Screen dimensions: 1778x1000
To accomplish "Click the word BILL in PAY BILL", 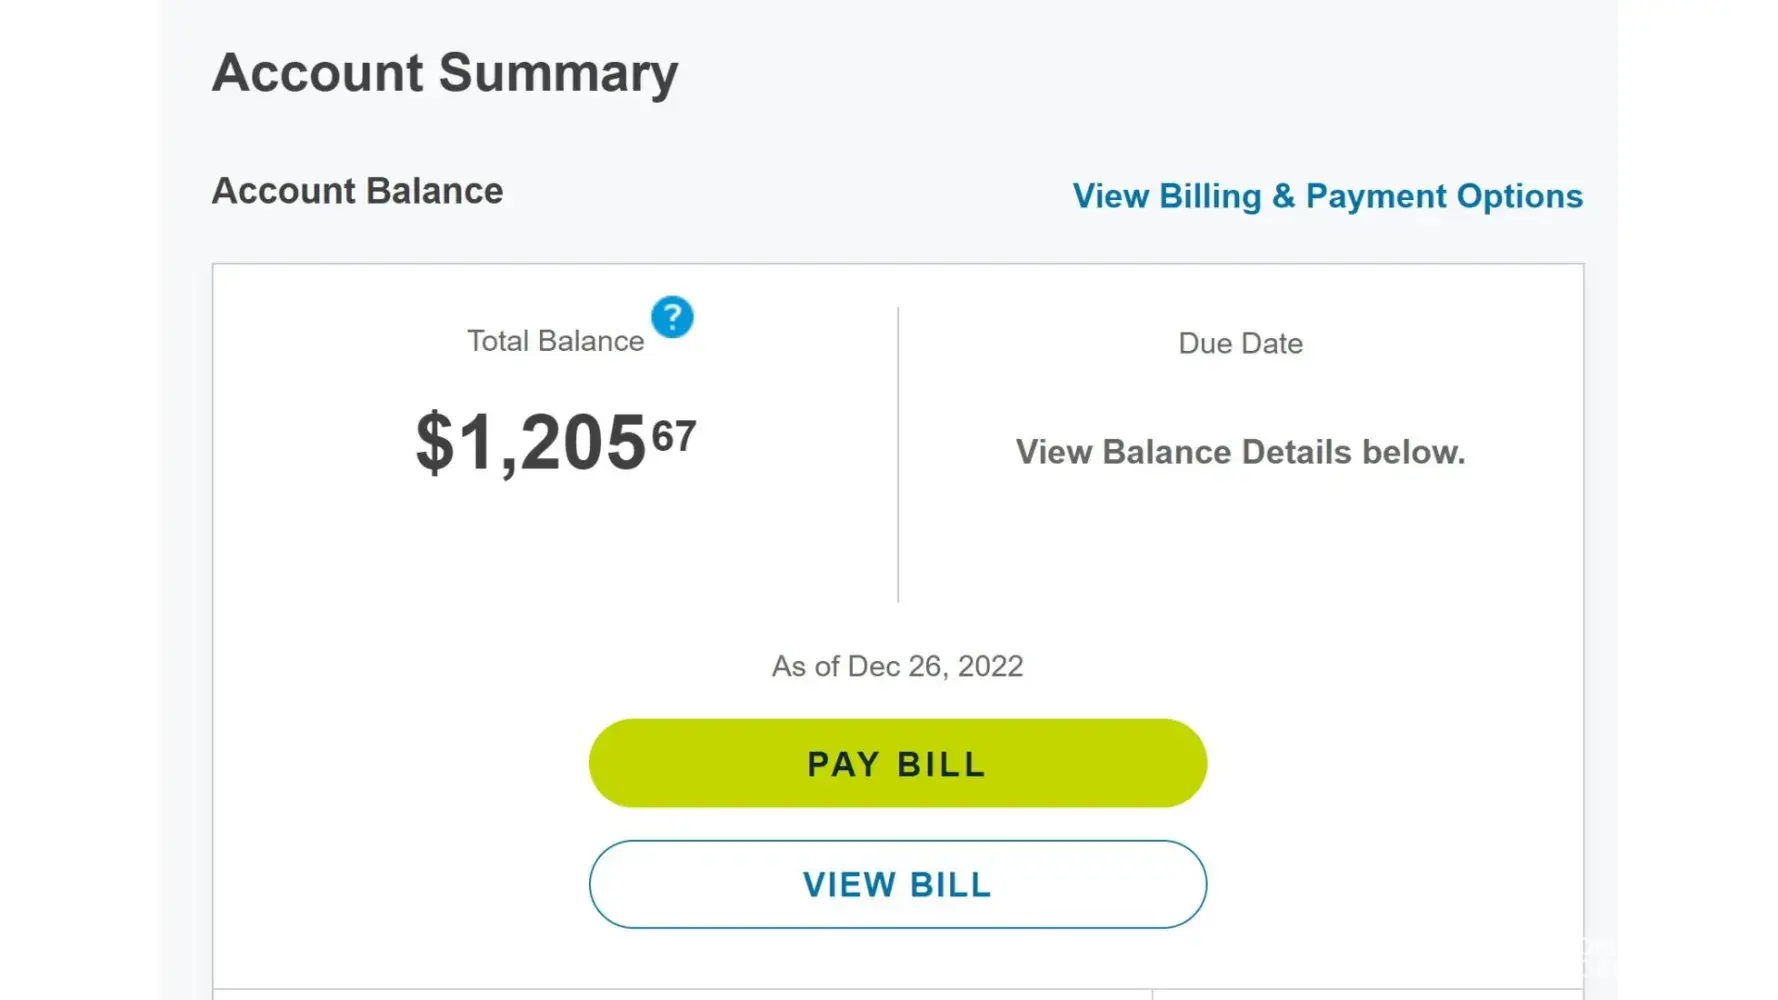I will tap(941, 764).
